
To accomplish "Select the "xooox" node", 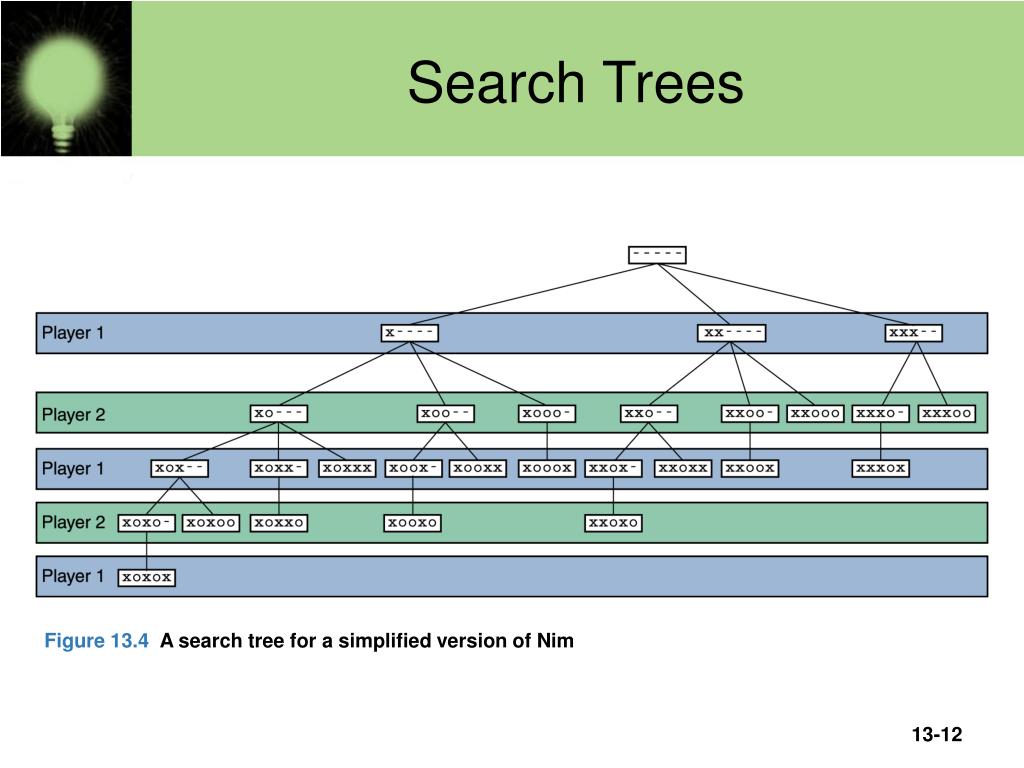I will (x=547, y=469).
